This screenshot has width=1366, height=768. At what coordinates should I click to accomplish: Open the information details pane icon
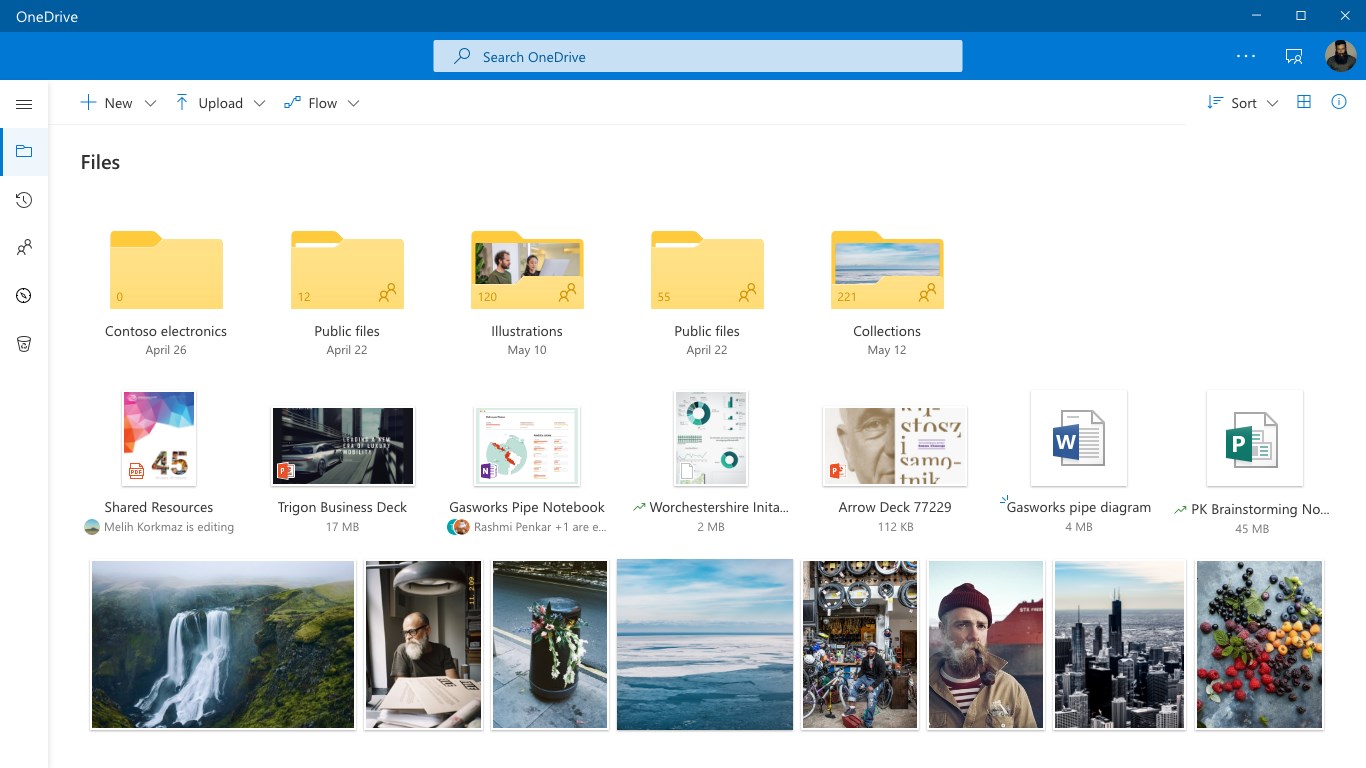tap(1339, 102)
